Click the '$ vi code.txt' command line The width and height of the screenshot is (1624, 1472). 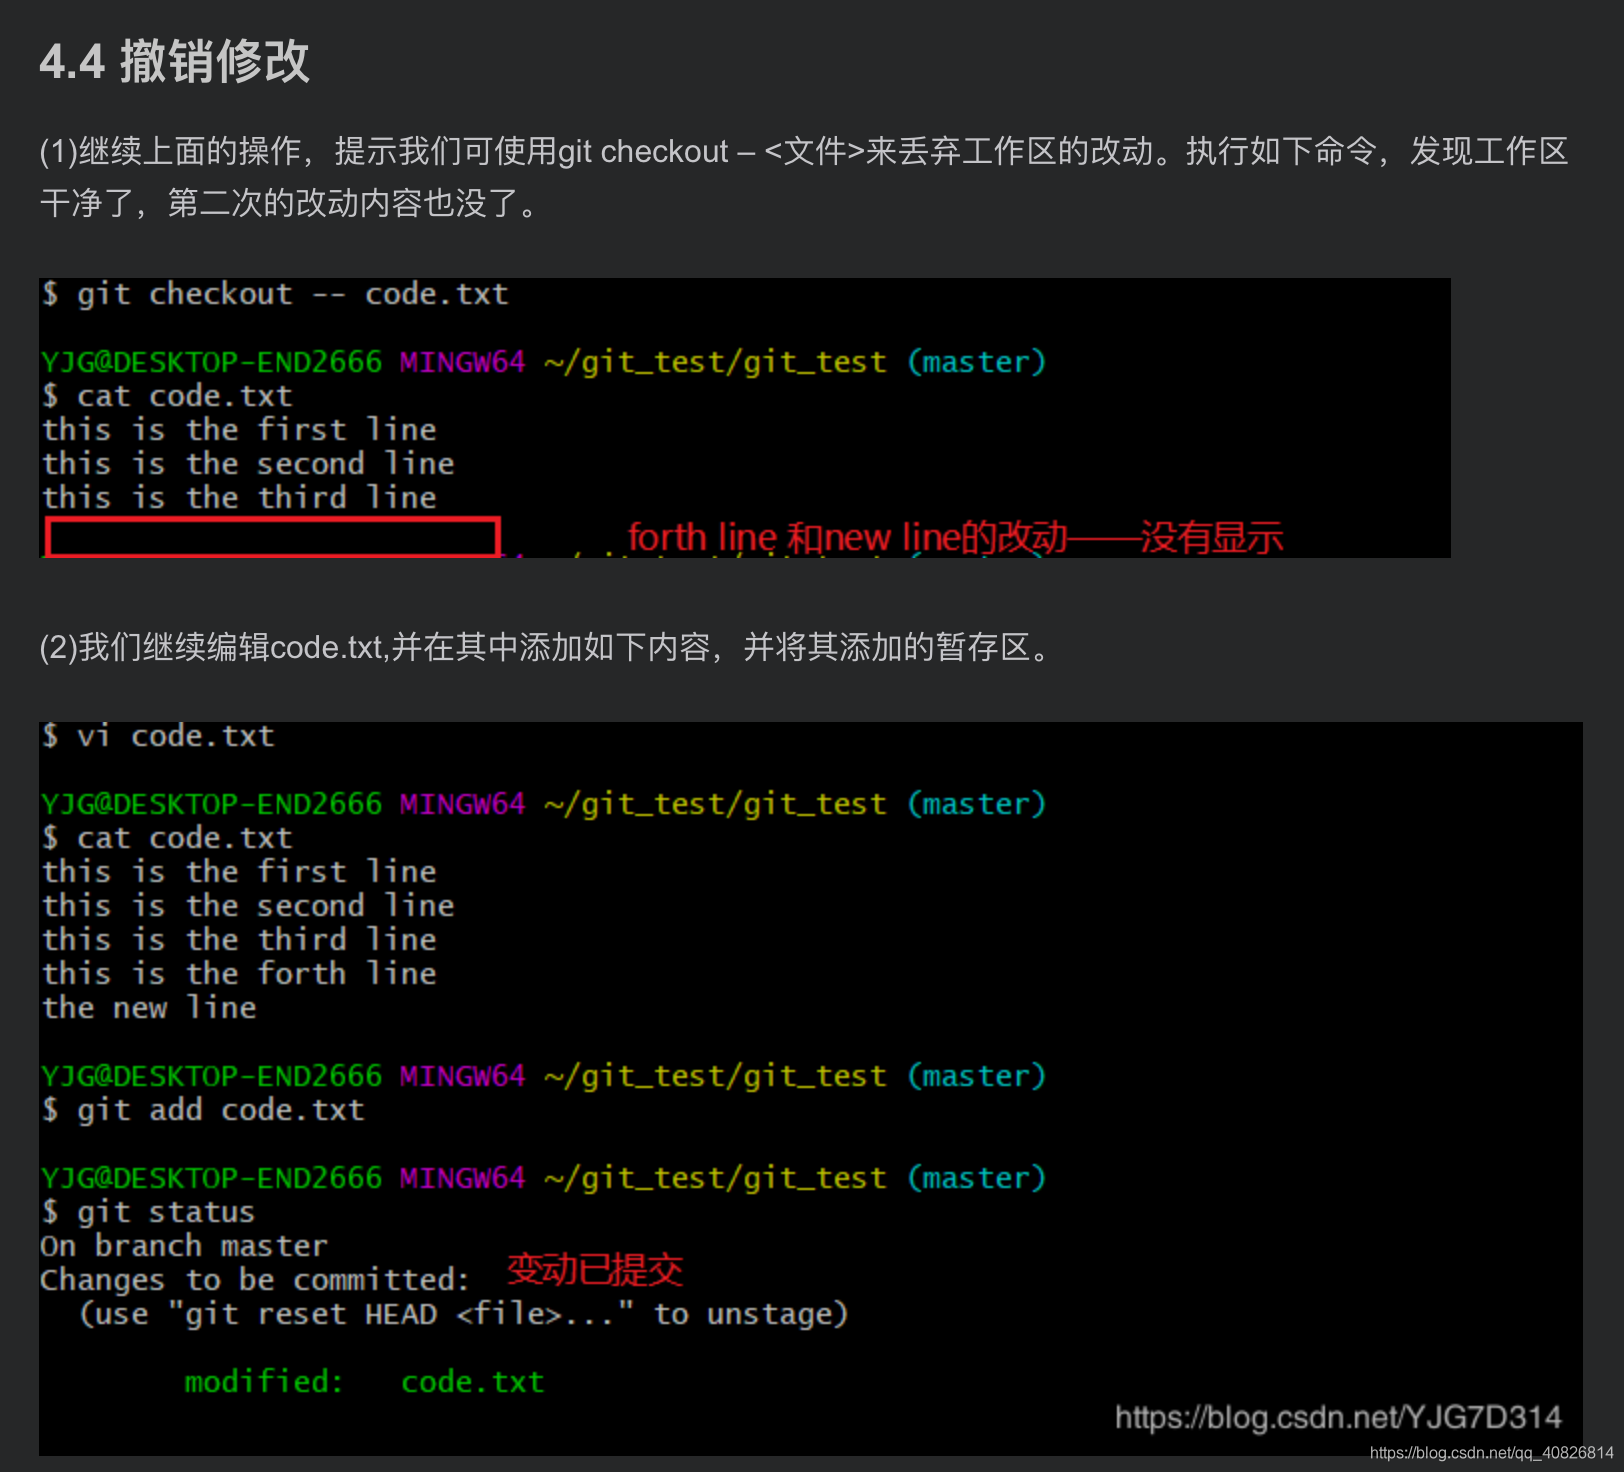(158, 736)
